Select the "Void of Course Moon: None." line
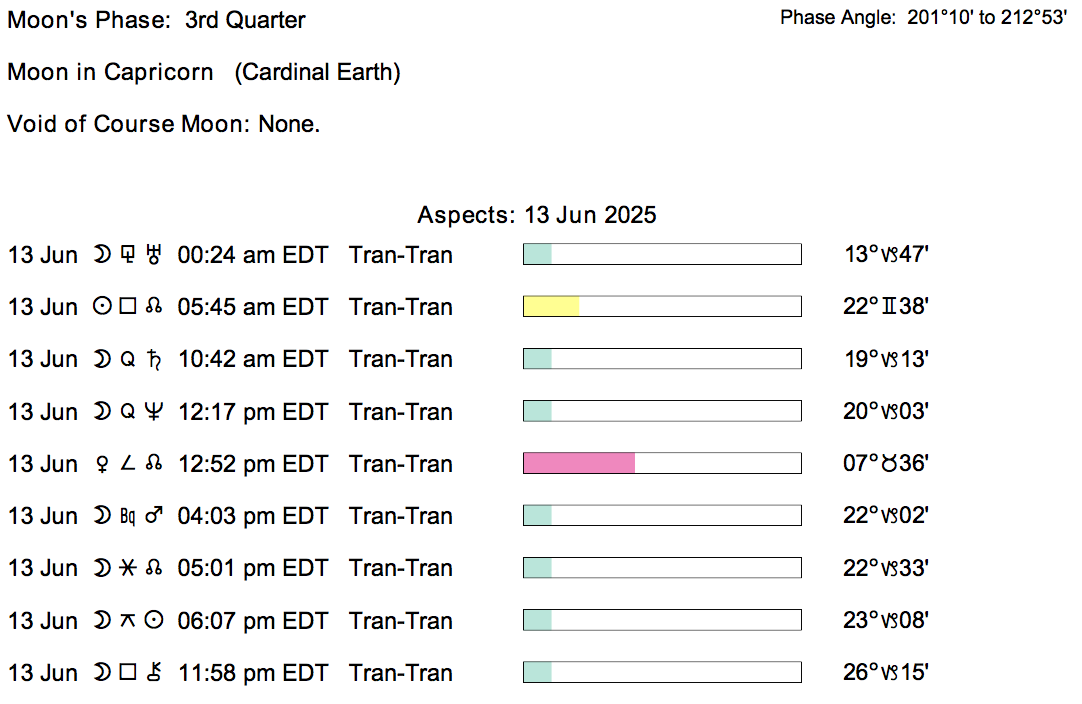This screenshot has width=1082, height=704. tap(163, 125)
